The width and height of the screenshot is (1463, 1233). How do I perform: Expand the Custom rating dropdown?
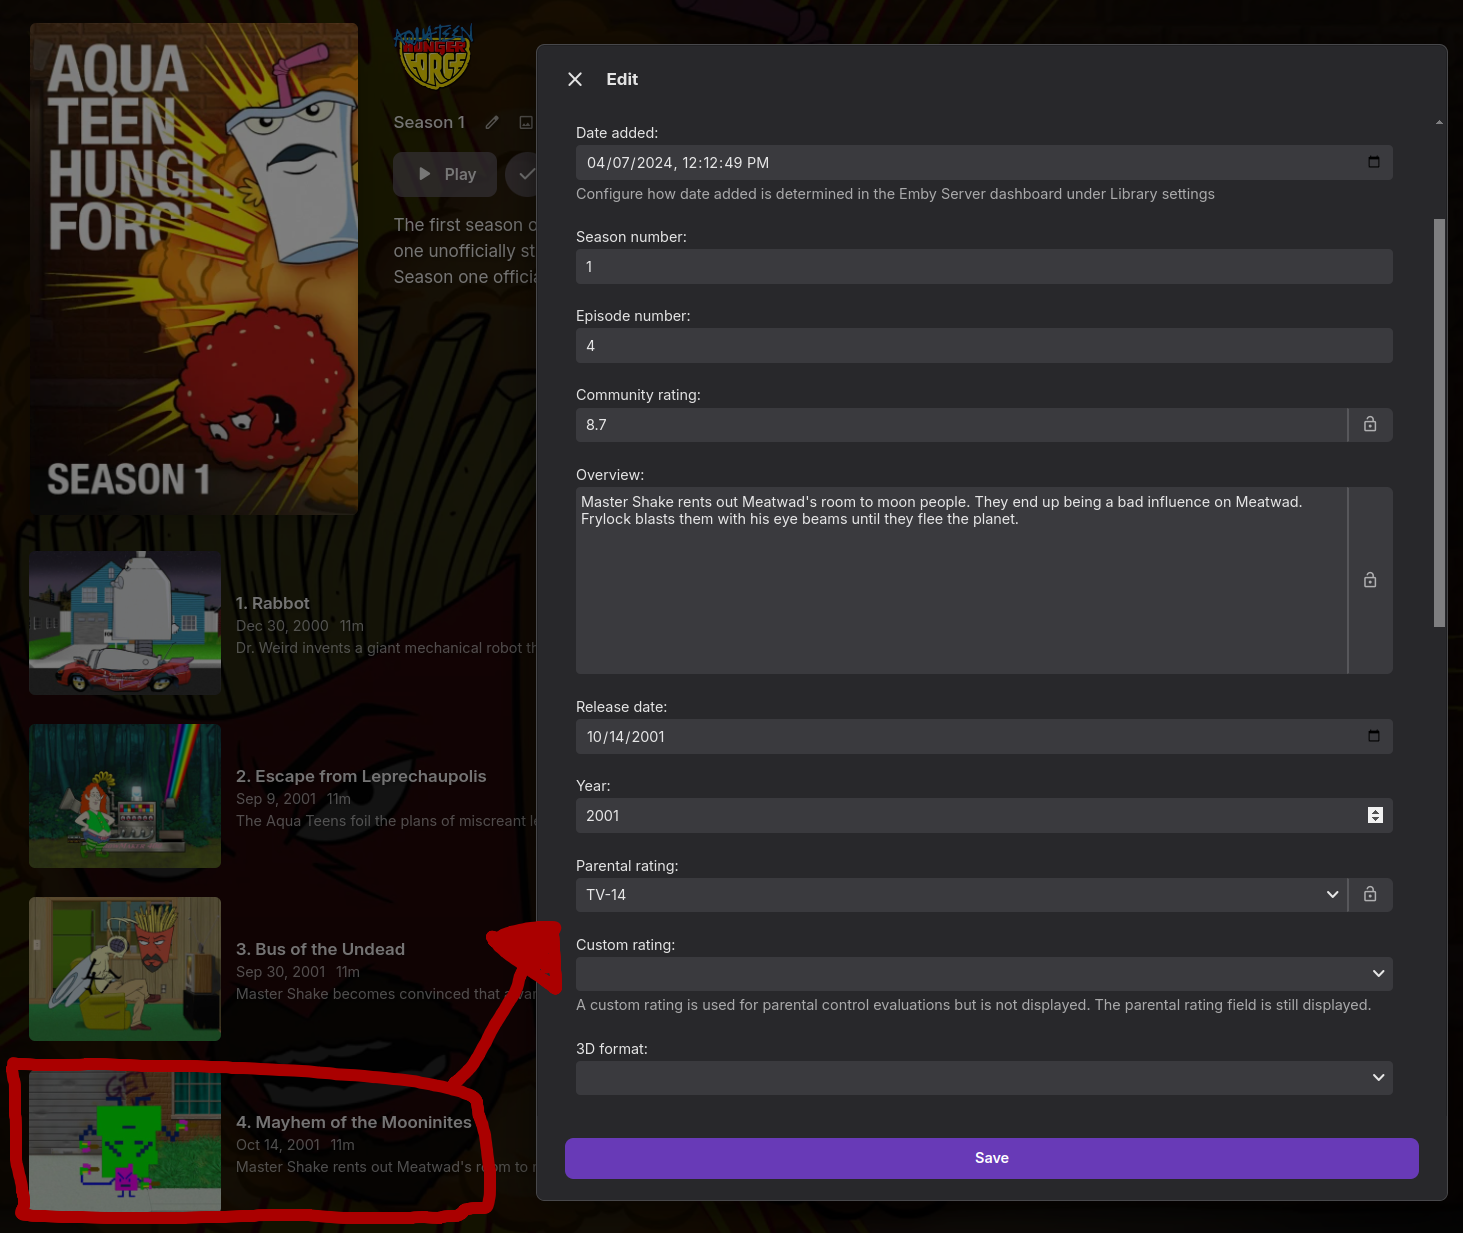tap(984, 974)
